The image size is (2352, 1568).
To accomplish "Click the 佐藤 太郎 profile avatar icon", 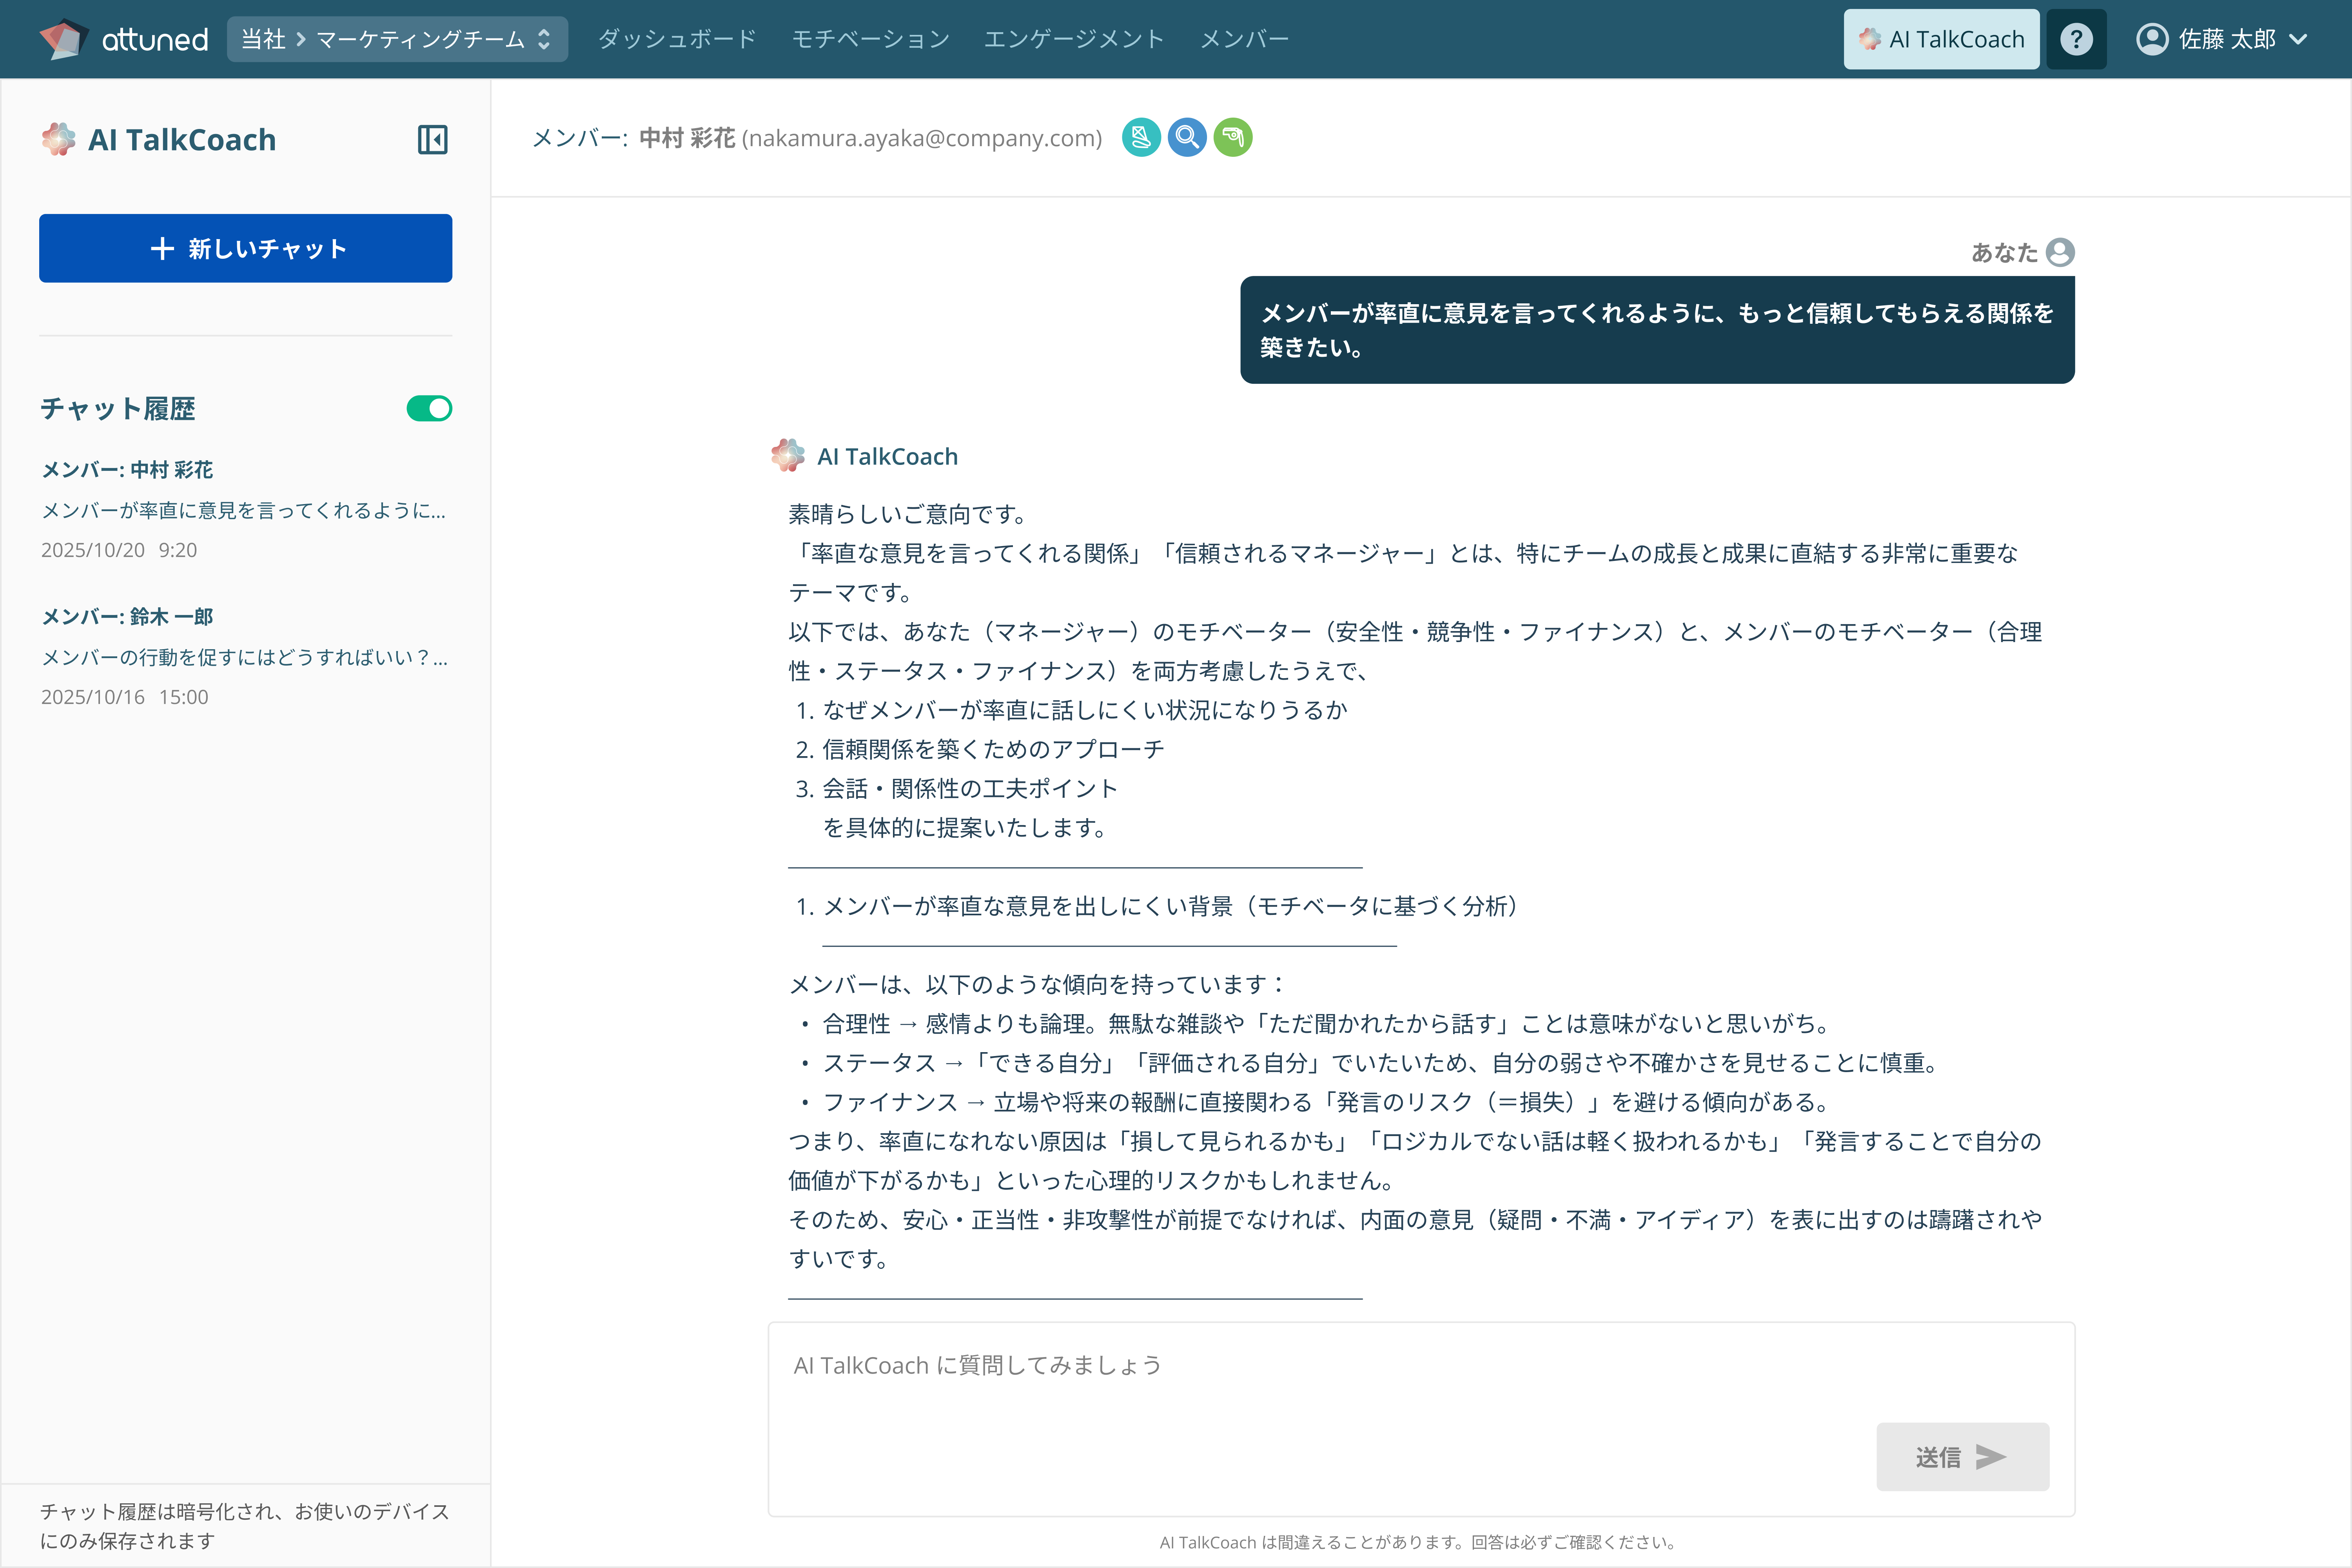I will pos(2152,39).
